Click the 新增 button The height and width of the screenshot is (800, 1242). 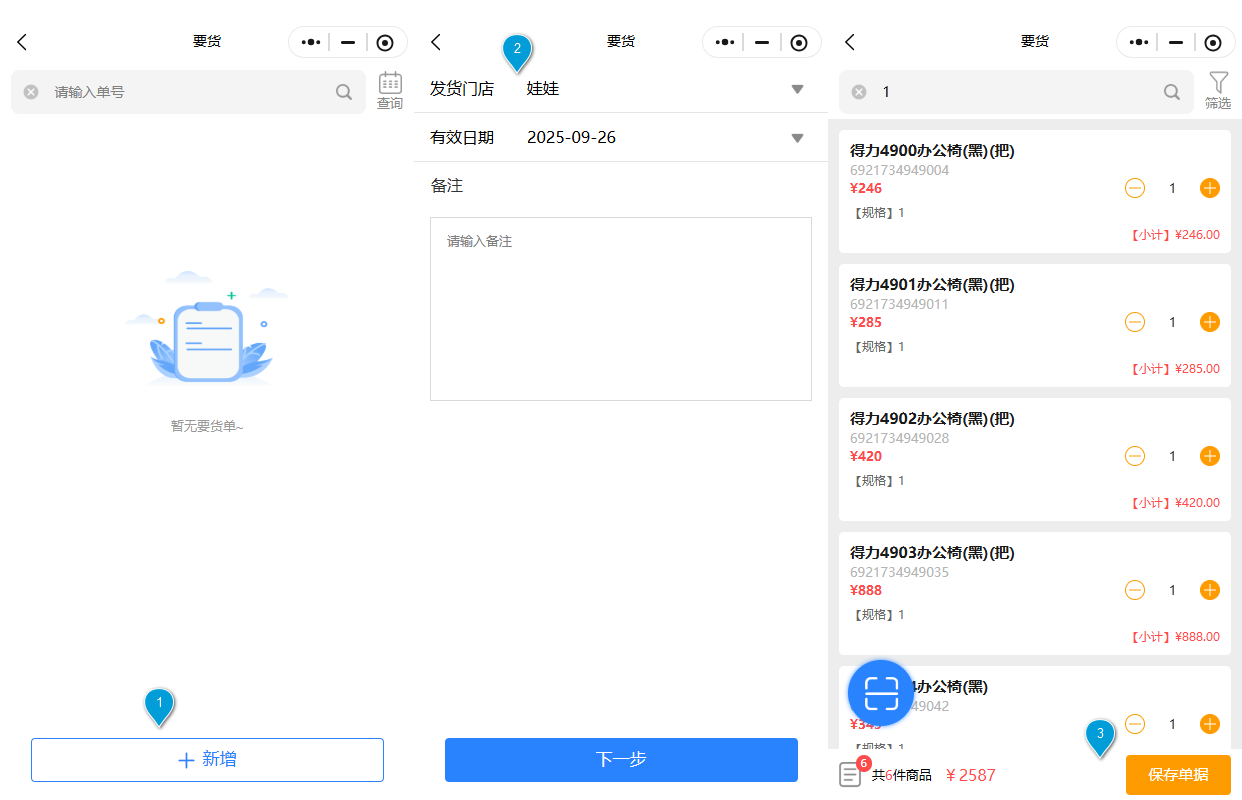207,760
